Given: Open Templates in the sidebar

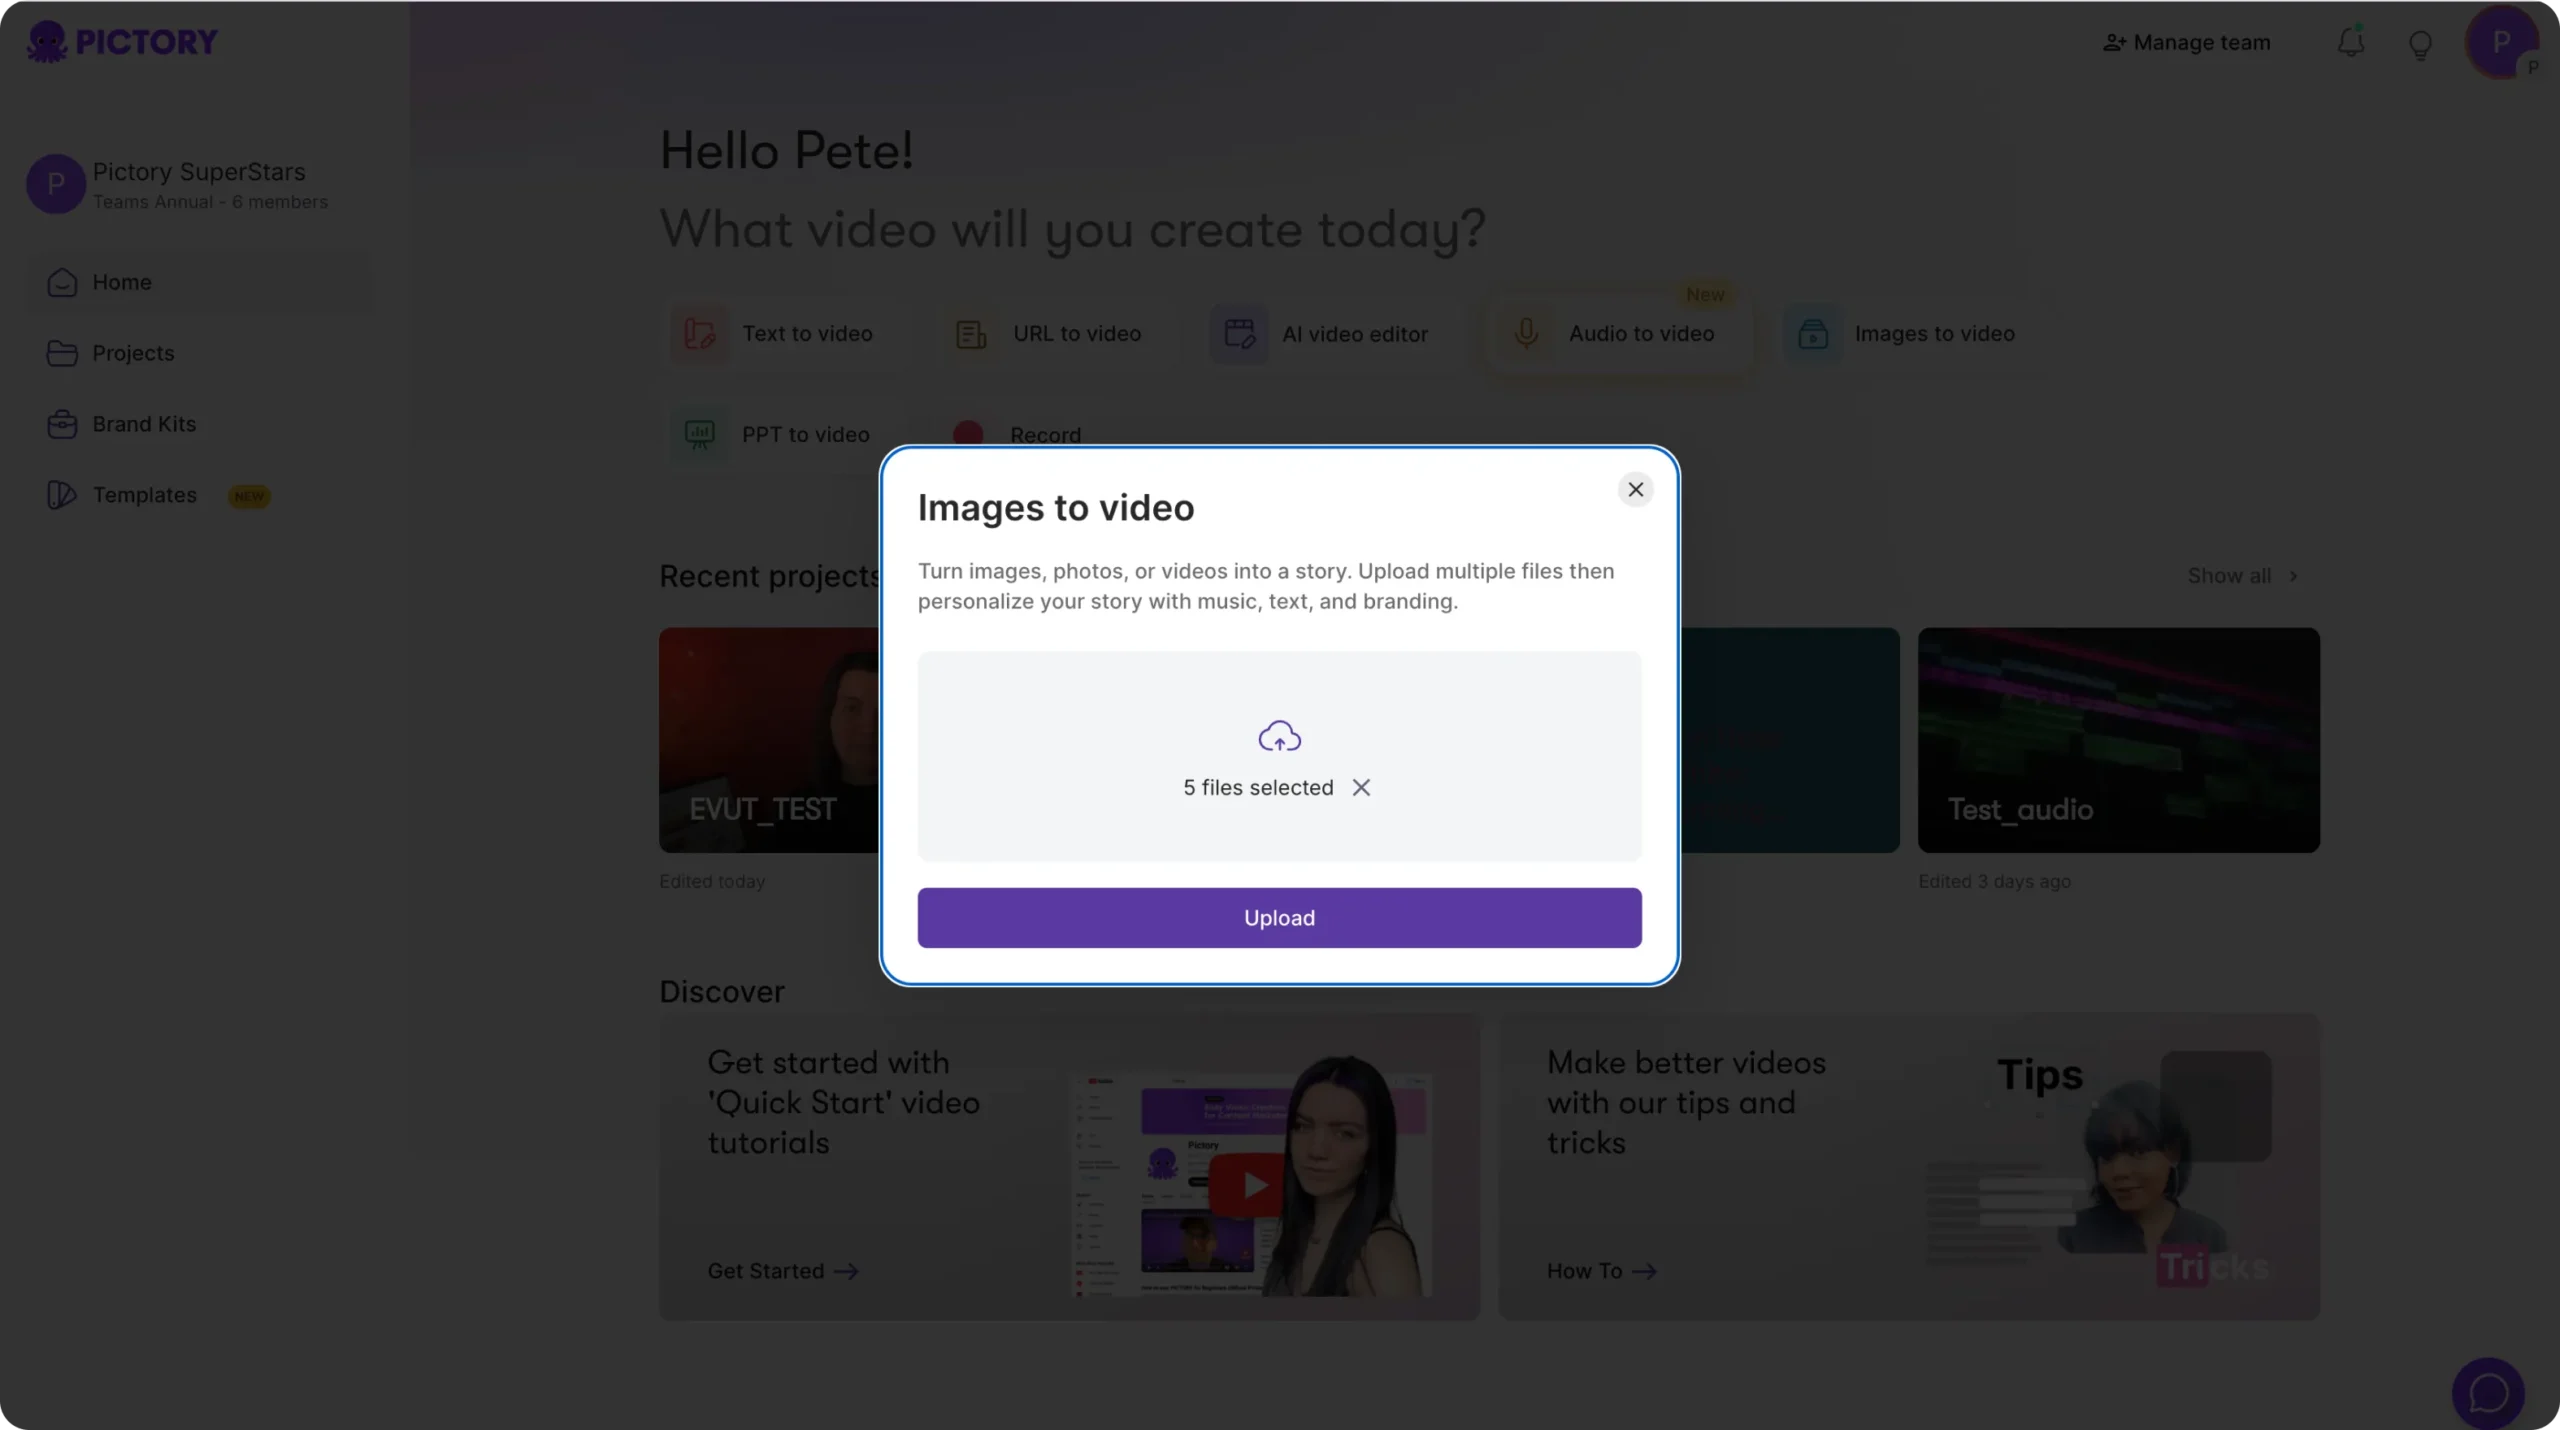Looking at the screenshot, I should pyautogui.click(x=144, y=496).
